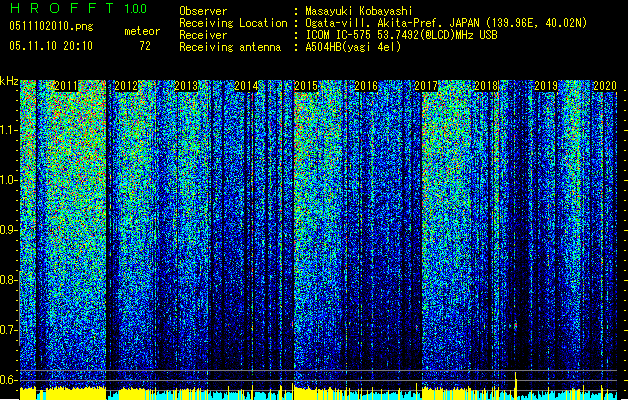
Task: Click the 2011 time marker
Action: [66, 86]
